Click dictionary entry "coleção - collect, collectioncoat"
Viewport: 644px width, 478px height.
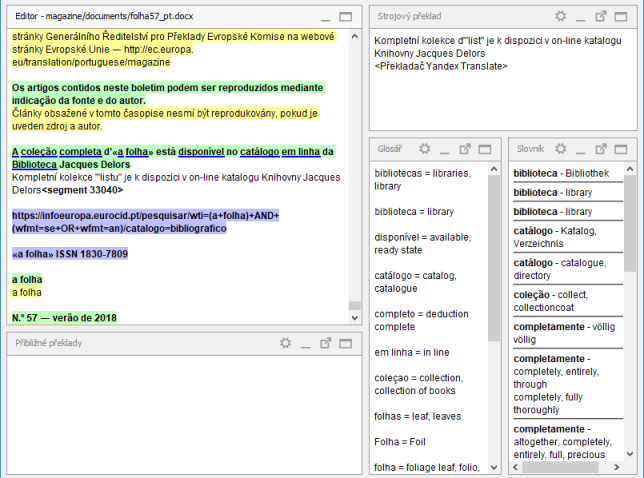(x=550, y=301)
